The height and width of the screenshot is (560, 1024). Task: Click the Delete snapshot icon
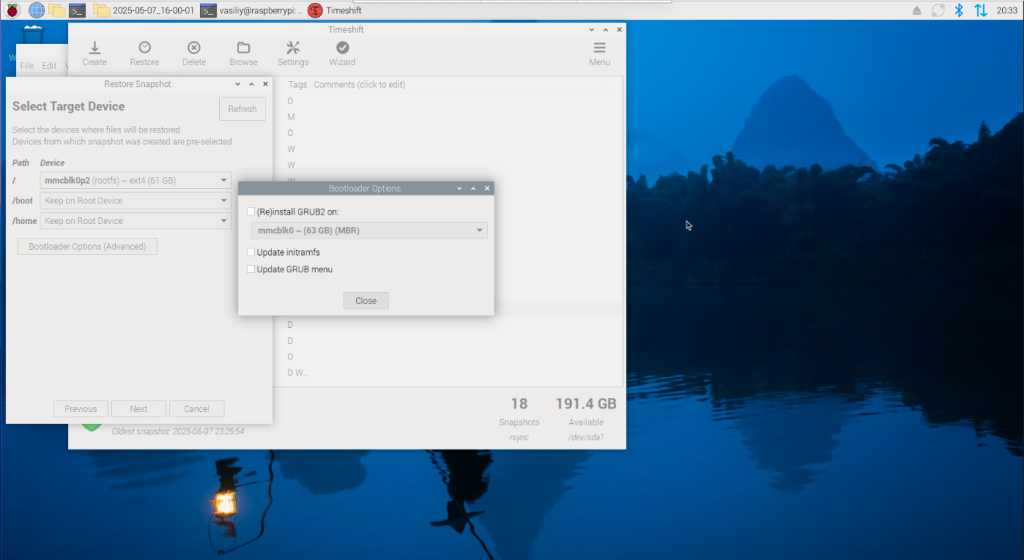[x=194, y=48]
